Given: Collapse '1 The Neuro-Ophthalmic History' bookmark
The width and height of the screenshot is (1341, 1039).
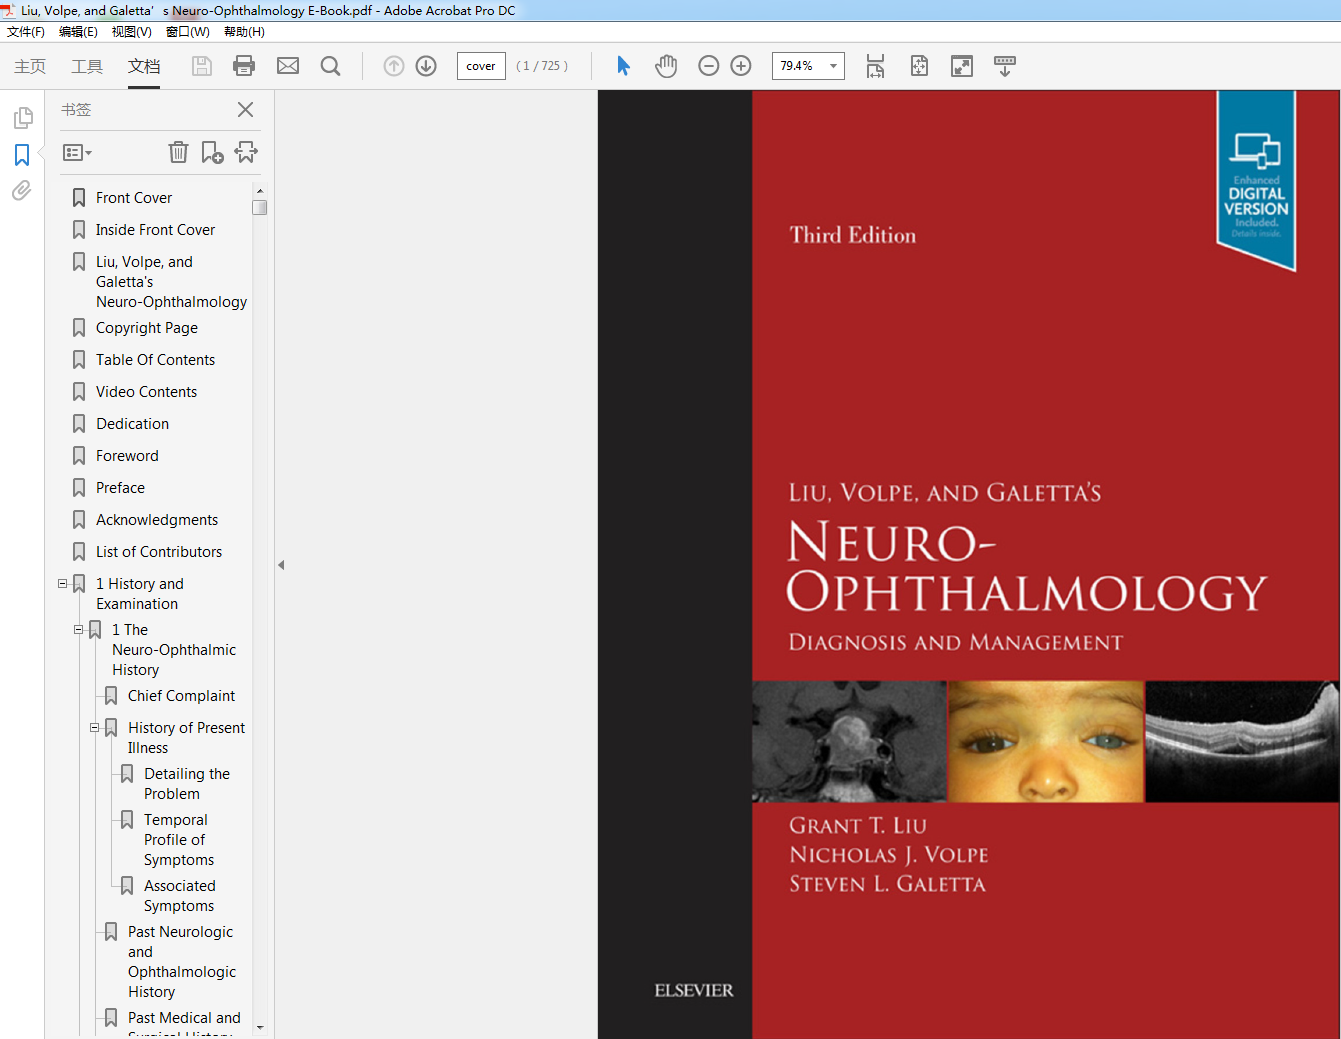Looking at the screenshot, I should coord(78,630).
